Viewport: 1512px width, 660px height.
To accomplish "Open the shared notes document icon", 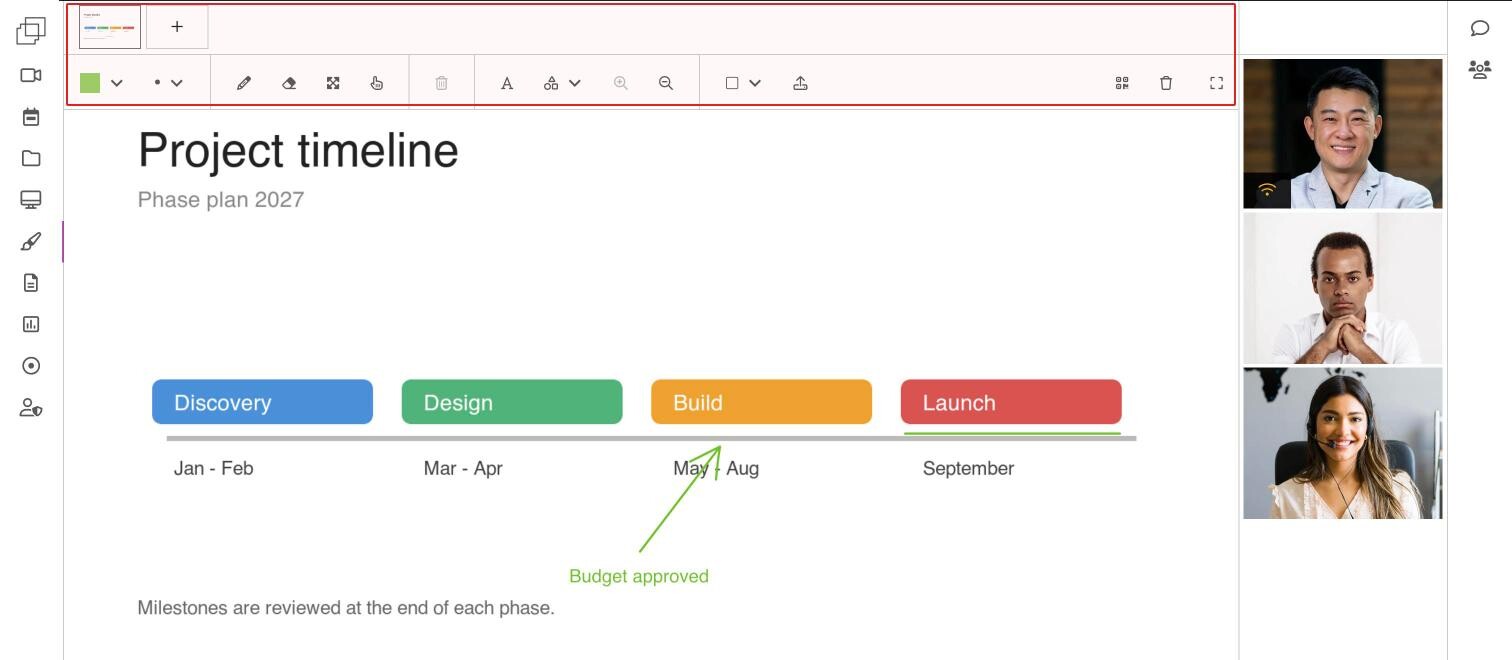I will 31,283.
